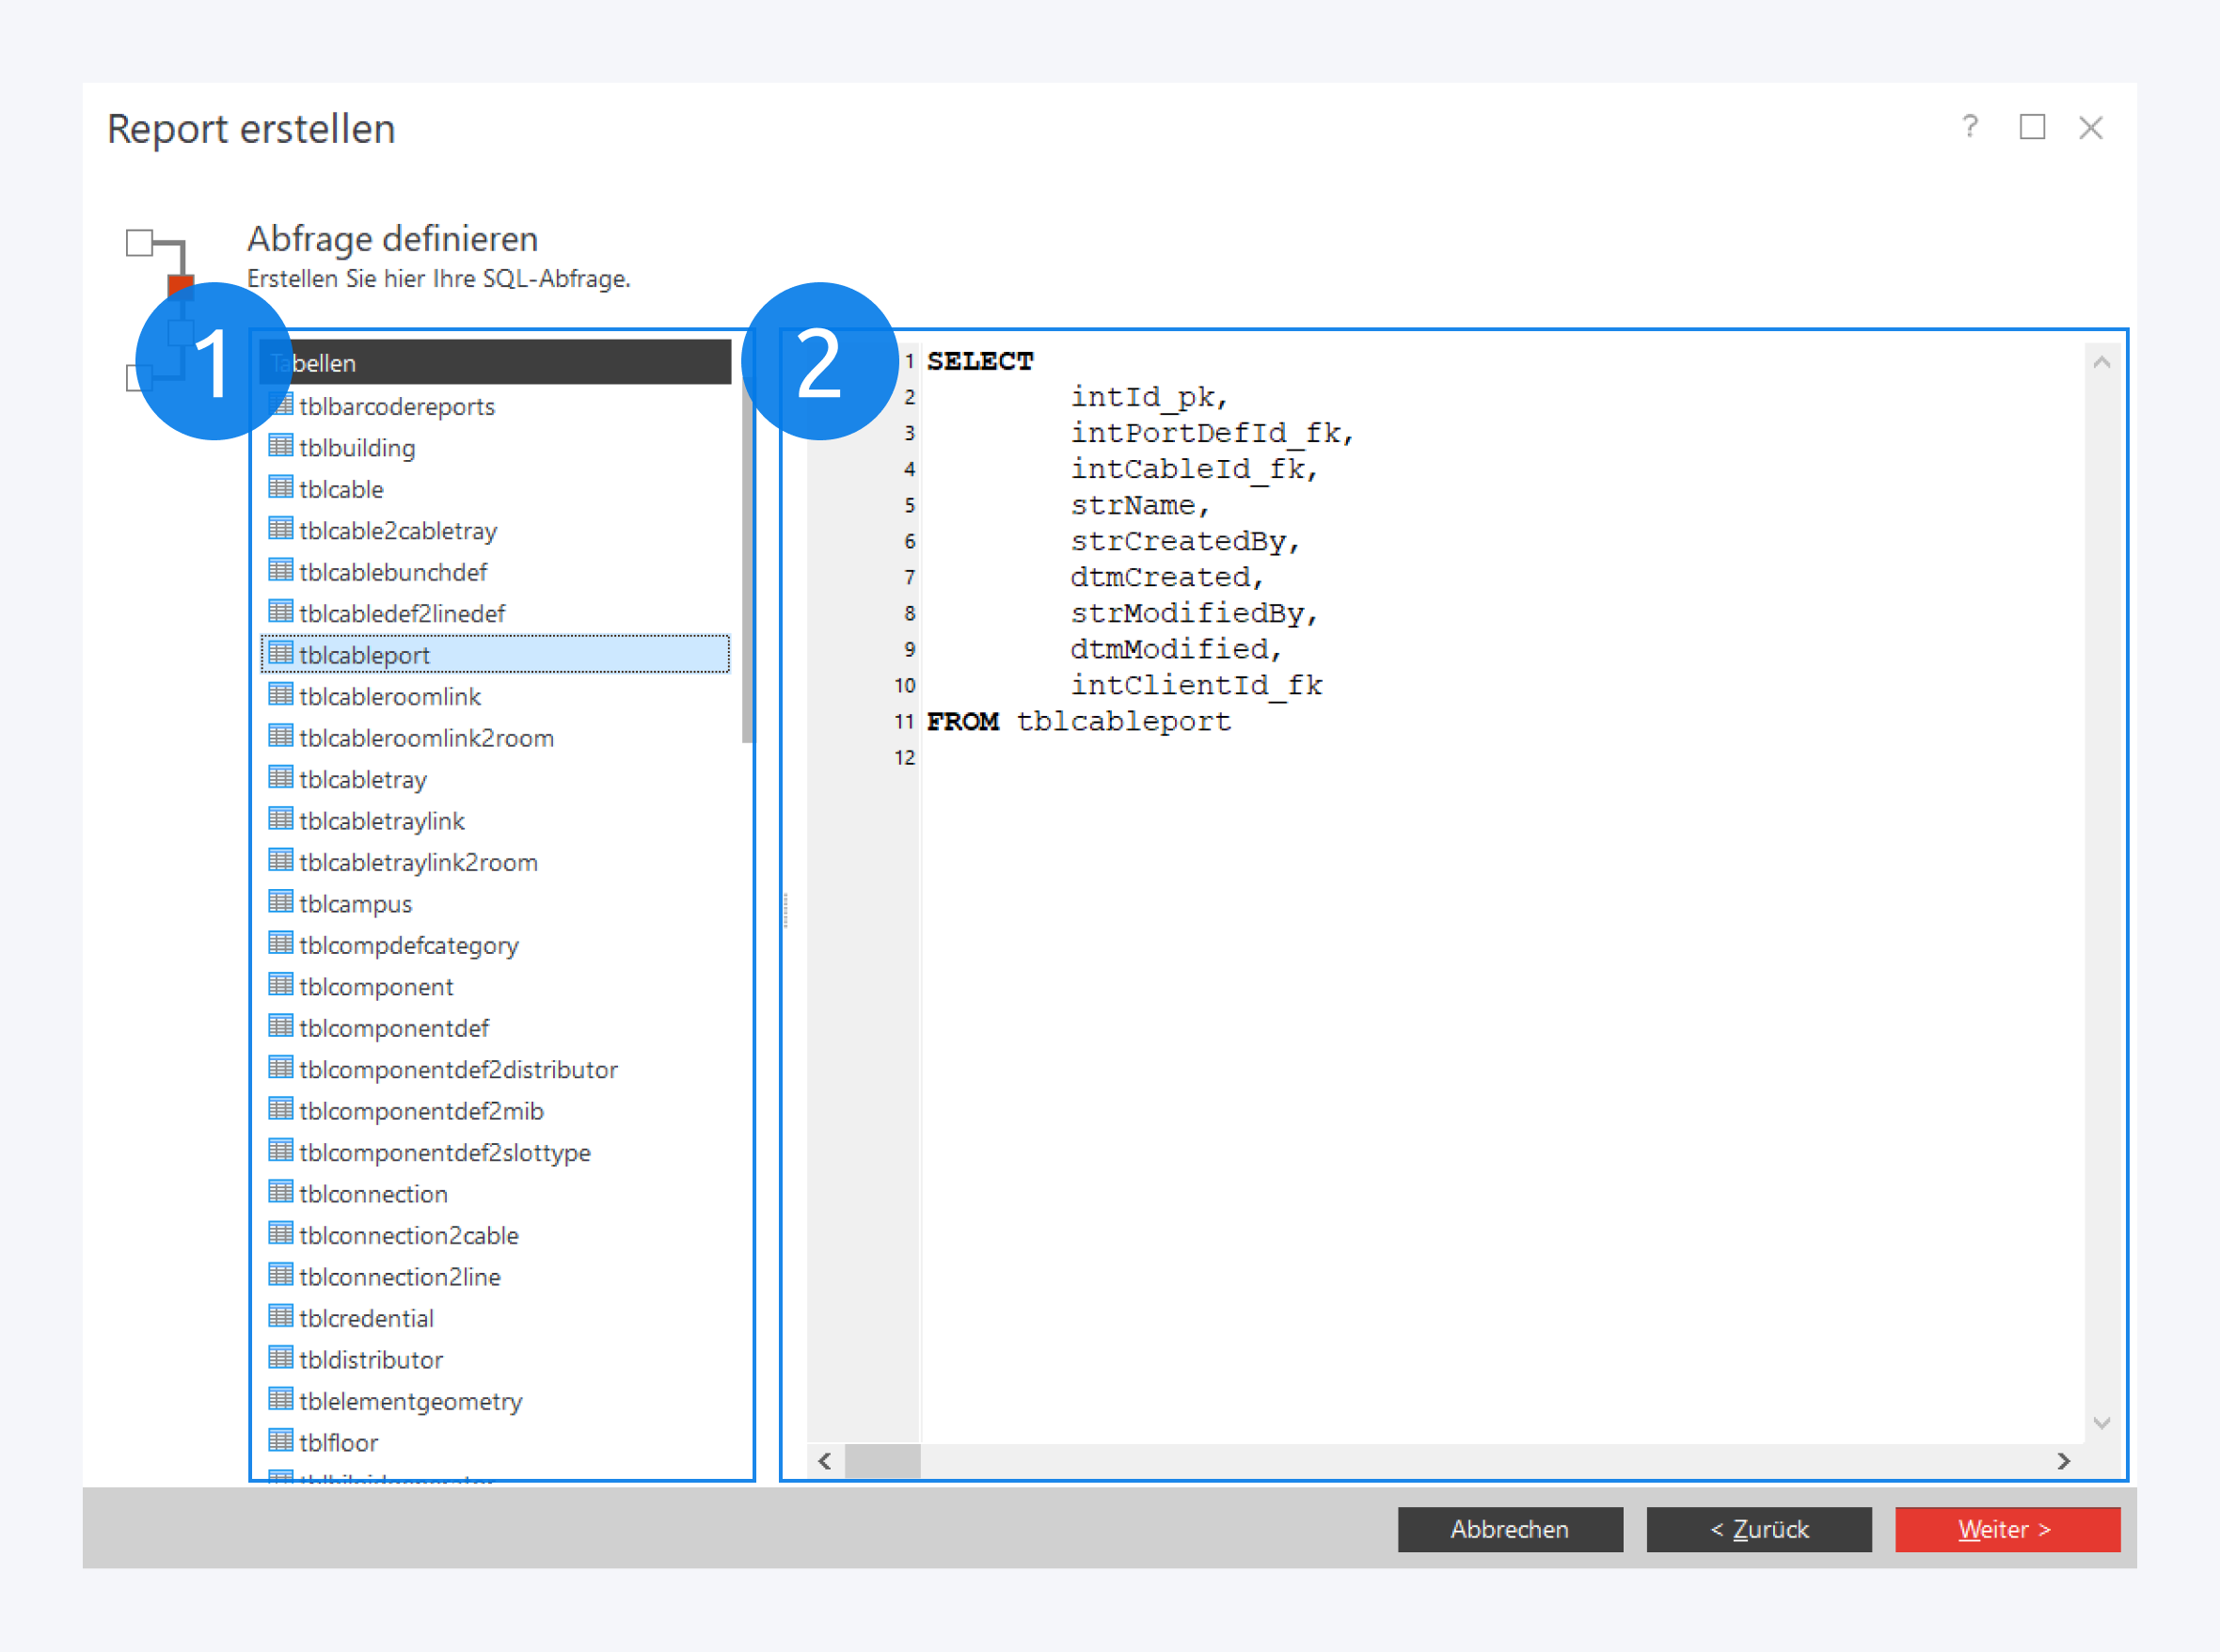Click the tblcampus table icon
The image size is (2220, 1652).
tap(281, 902)
